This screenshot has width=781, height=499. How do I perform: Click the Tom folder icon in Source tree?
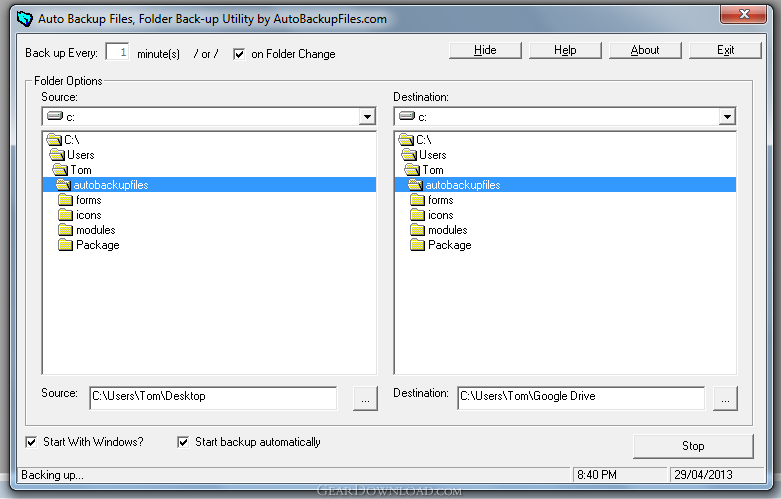(60, 169)
